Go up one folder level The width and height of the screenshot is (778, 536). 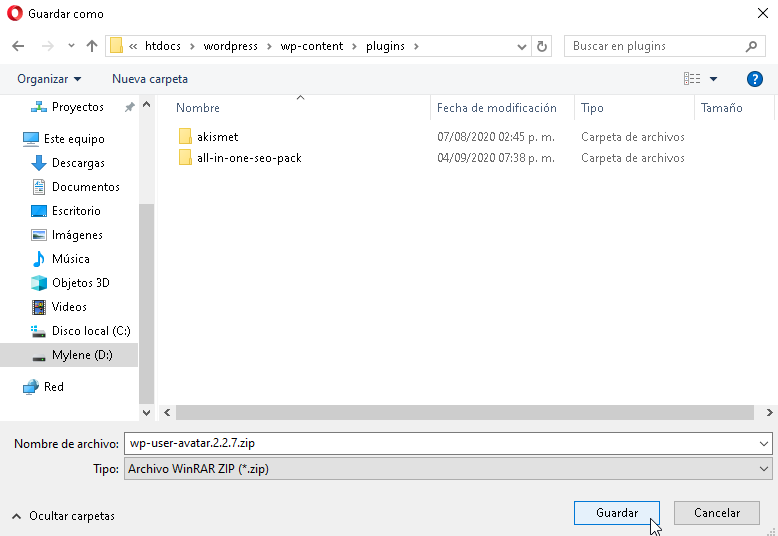click(92, 46)
